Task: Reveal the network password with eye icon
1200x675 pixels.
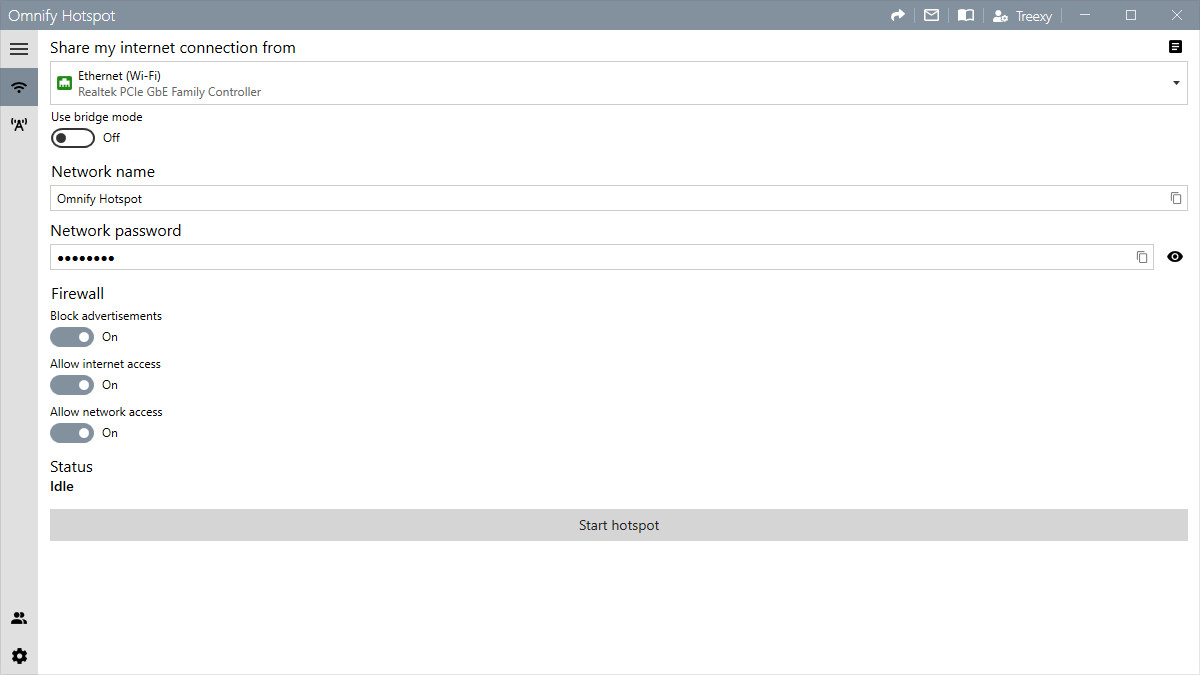Action: pos(1175,257)
